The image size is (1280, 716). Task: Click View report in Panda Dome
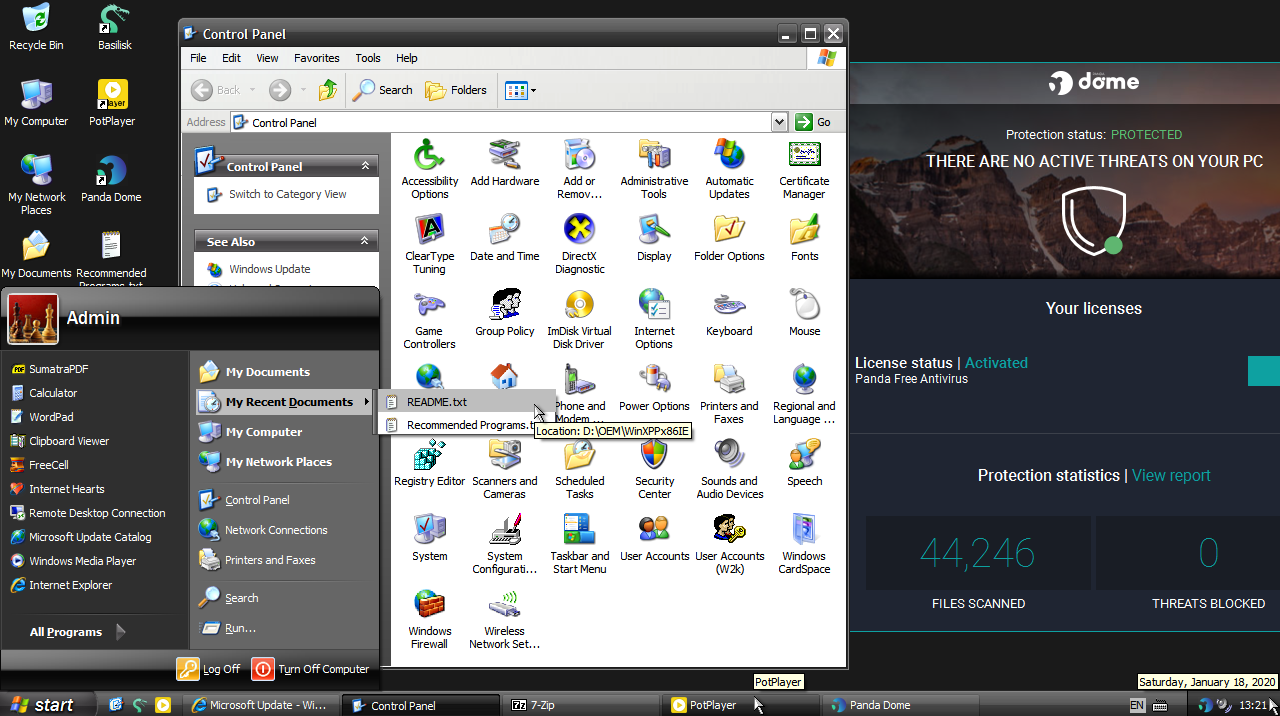pyautogui.click(x=1171, y=475)
